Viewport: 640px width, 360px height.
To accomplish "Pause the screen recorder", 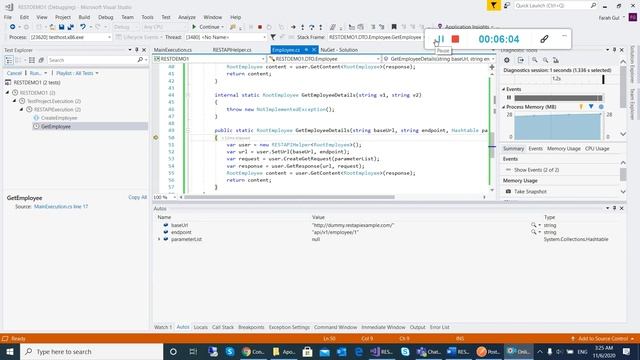I will coord(440,39).
